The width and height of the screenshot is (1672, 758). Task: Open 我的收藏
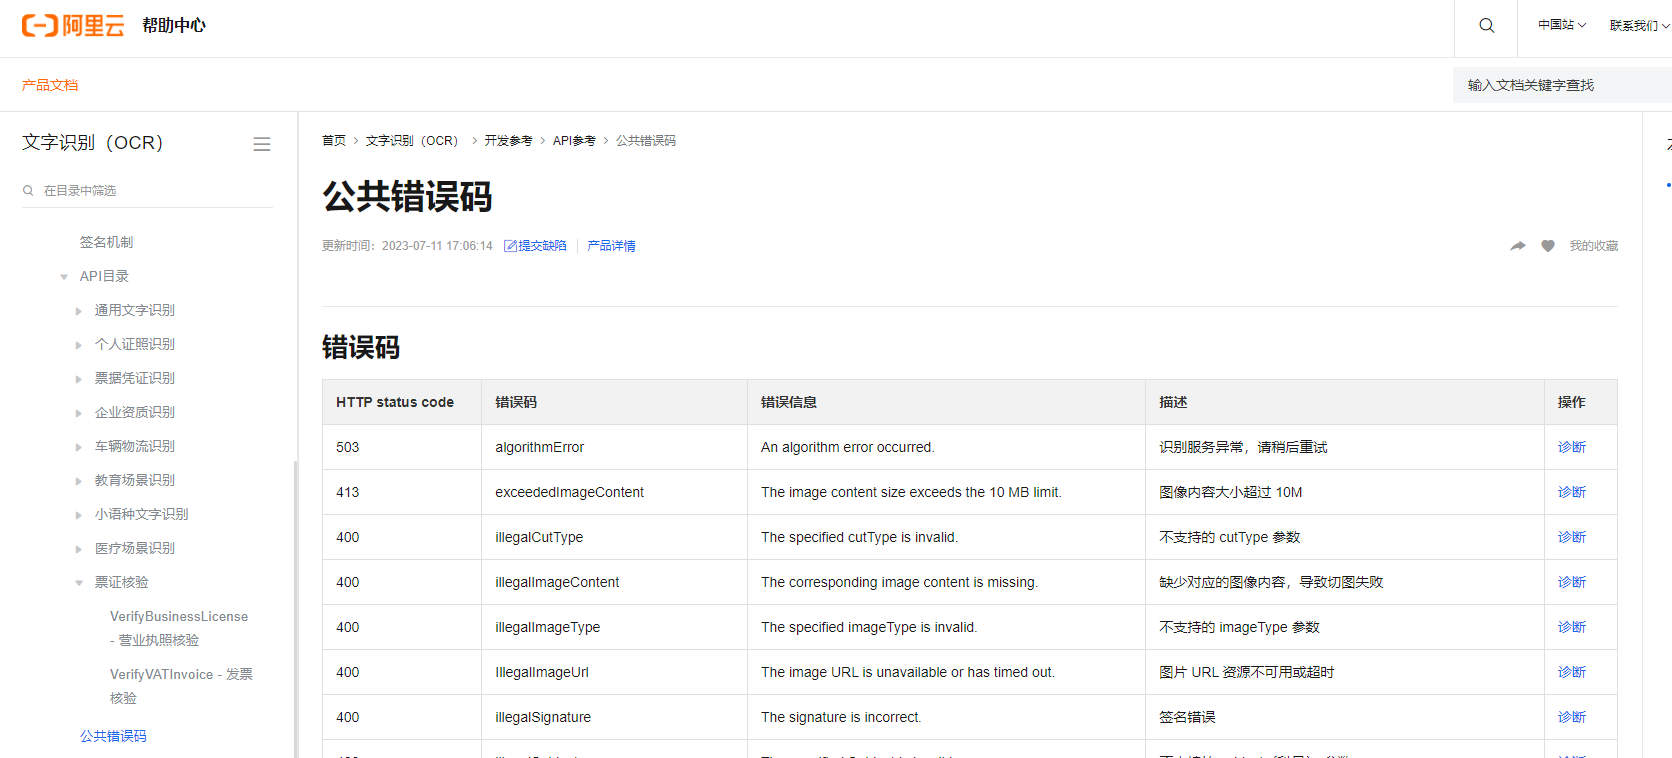tap(1593, 246)
